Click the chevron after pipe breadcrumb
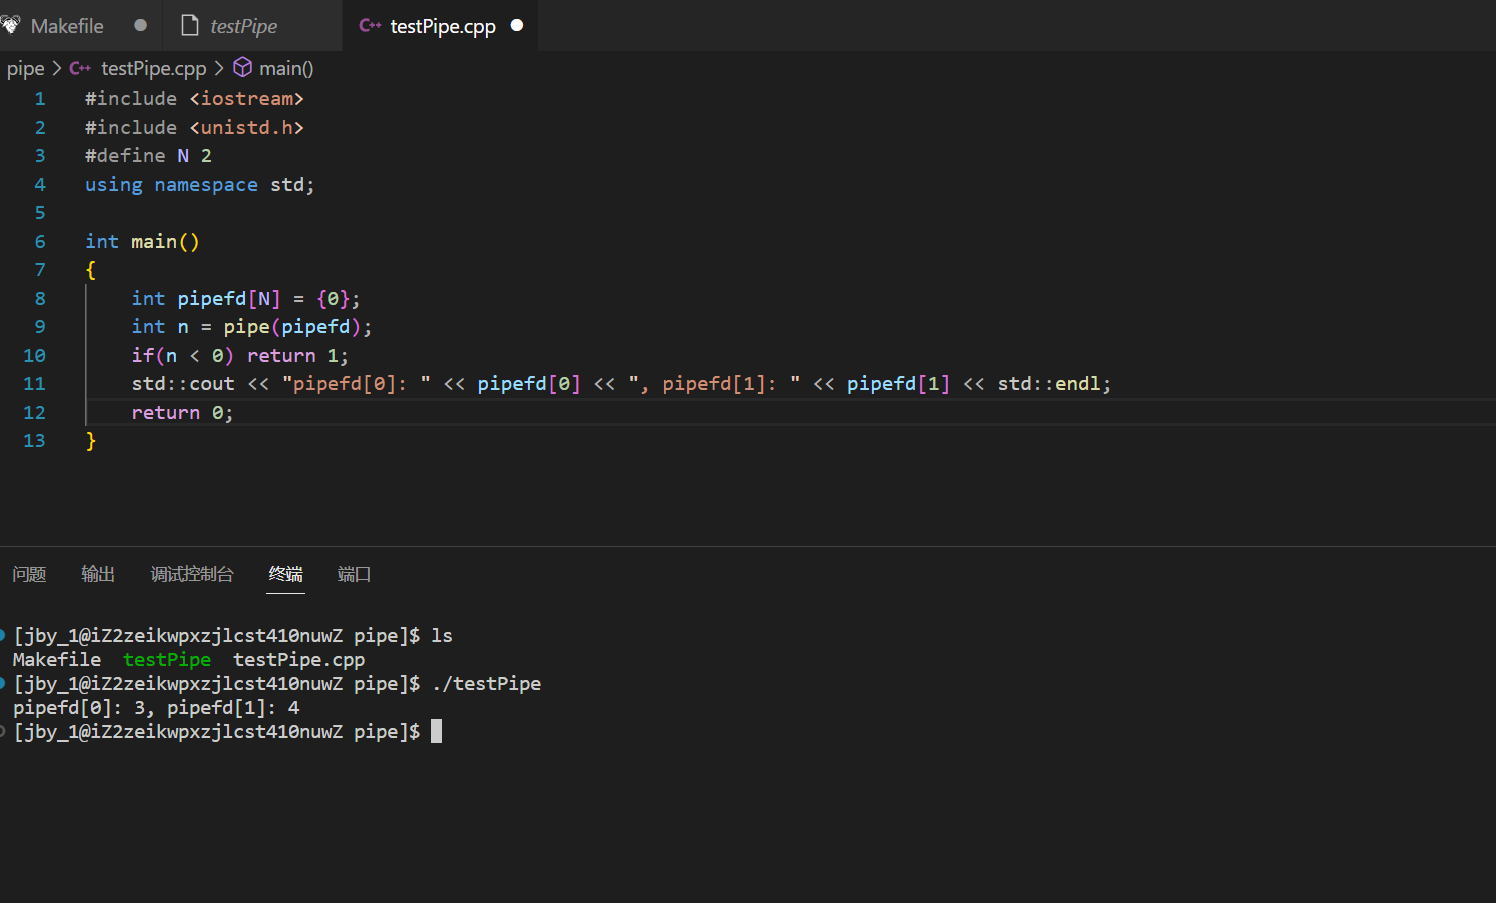Screen dimensions: 1496x903 [x=57, y=68]
